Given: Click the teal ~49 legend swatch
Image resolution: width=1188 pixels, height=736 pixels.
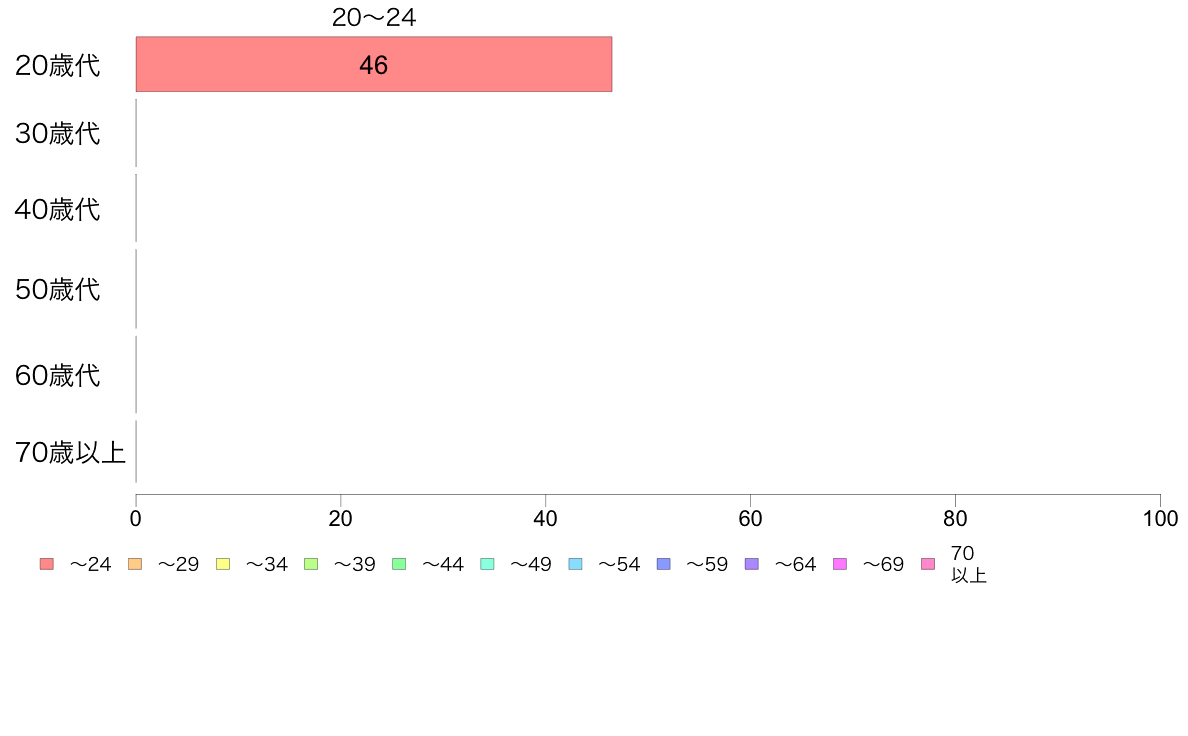Looking at the screenshot, I should point(487,564).
